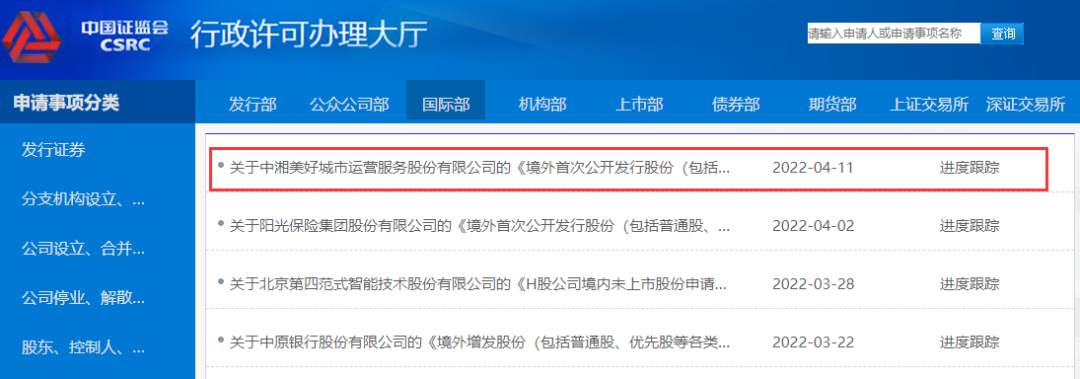
Task: Open the 中湘美好城市运营服务 application link
Action: coord(479,167)
